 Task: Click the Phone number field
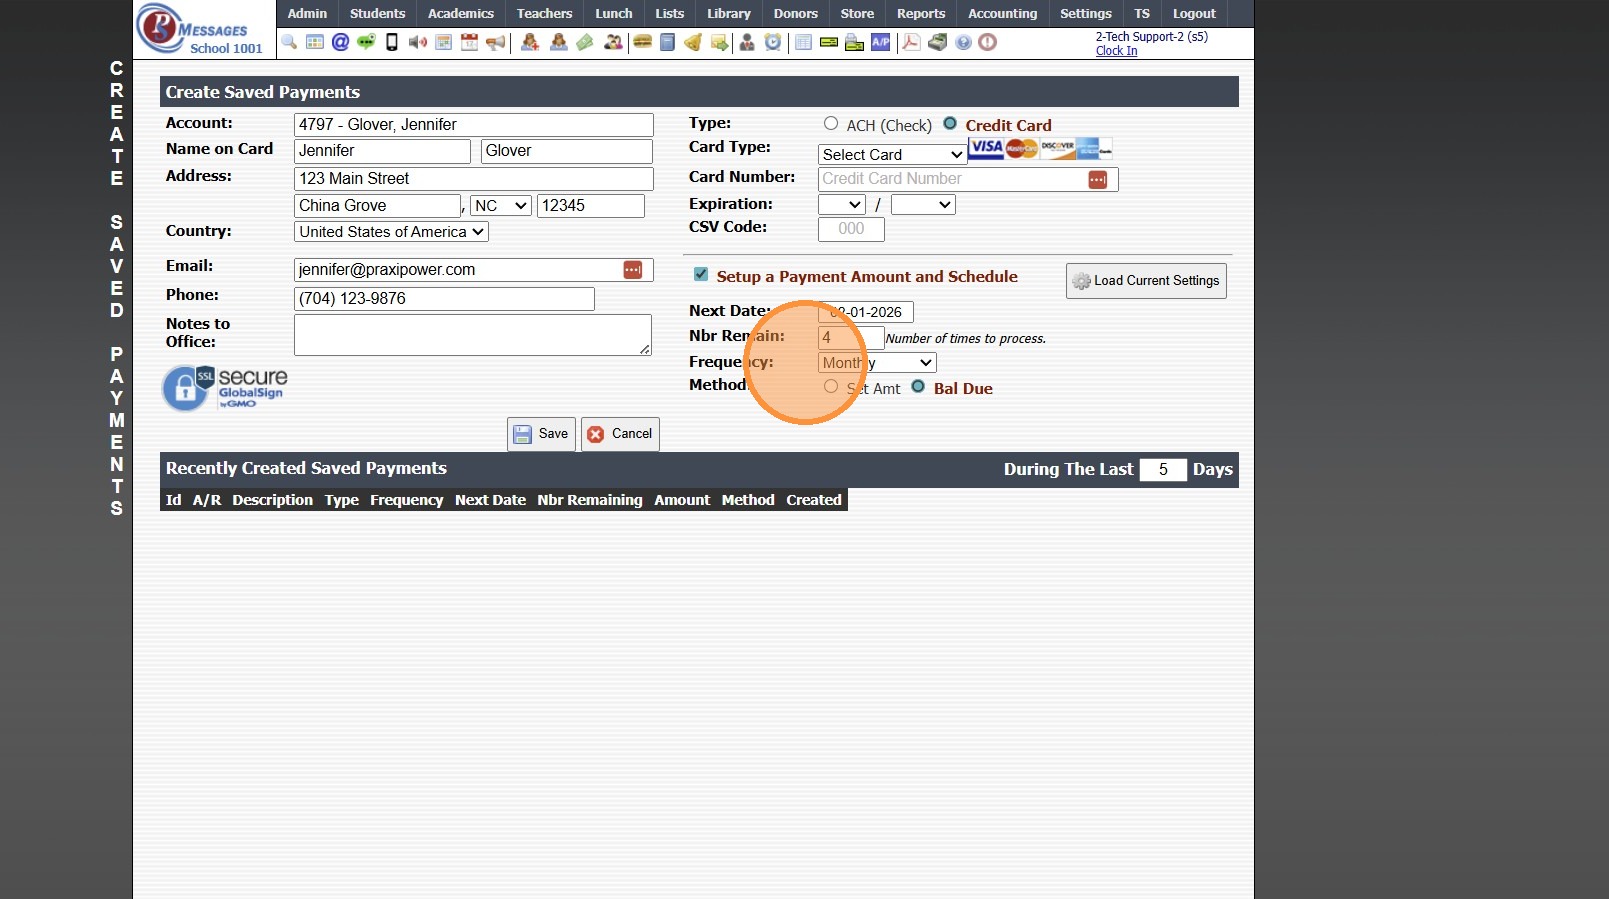(x=445, y=299)
